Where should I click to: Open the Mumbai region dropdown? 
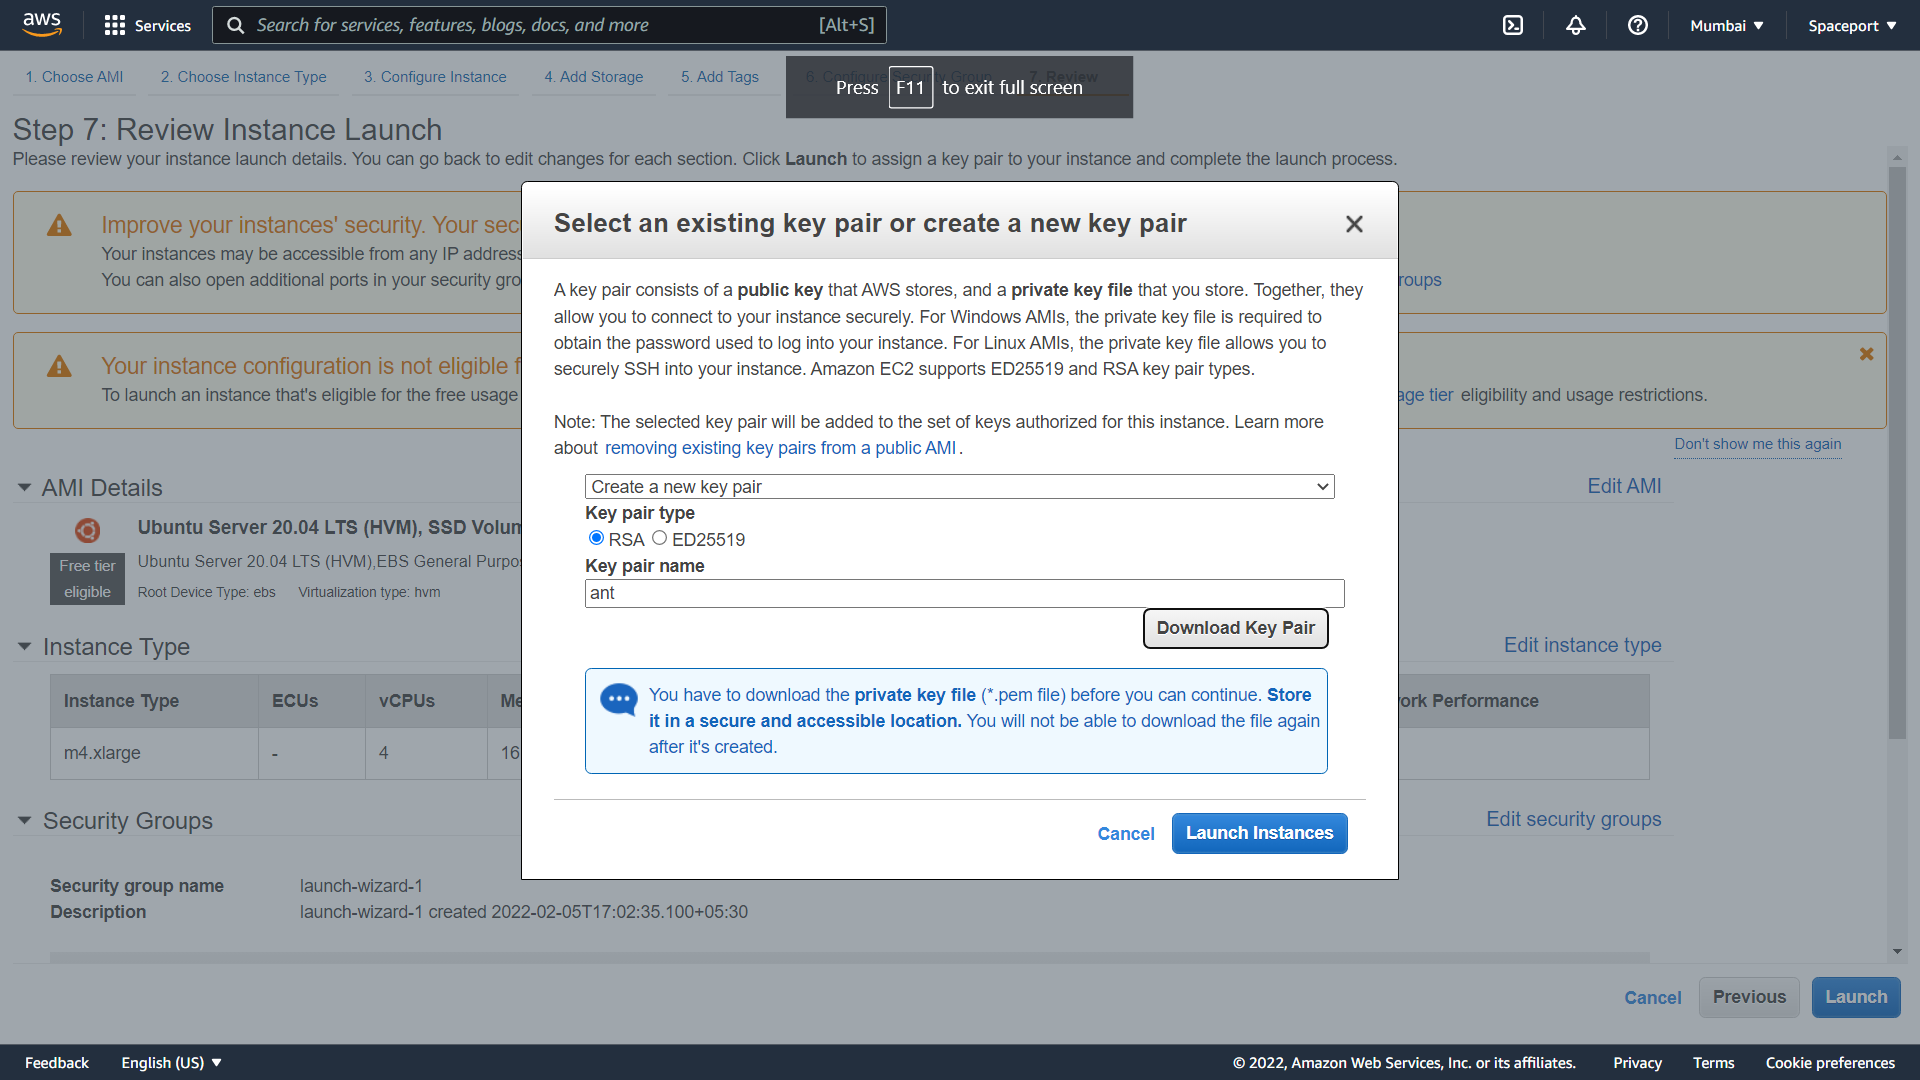tap(1727, 25)
